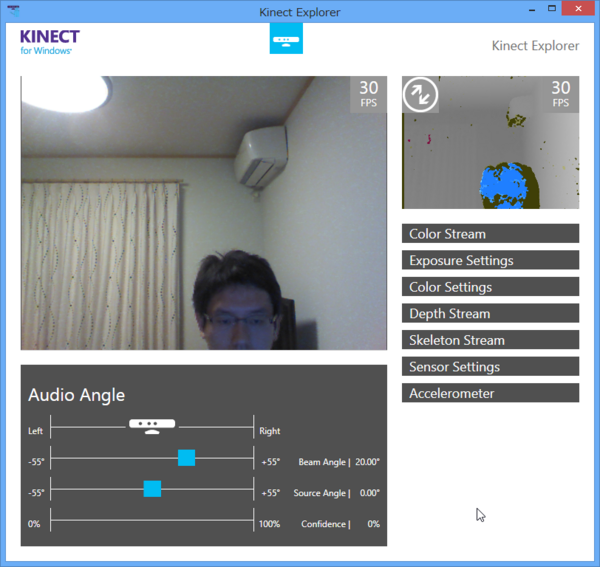Maximize the Kinect Explorer window
Image resolution: width=600 pixels, height=567 pixels.
552,8
